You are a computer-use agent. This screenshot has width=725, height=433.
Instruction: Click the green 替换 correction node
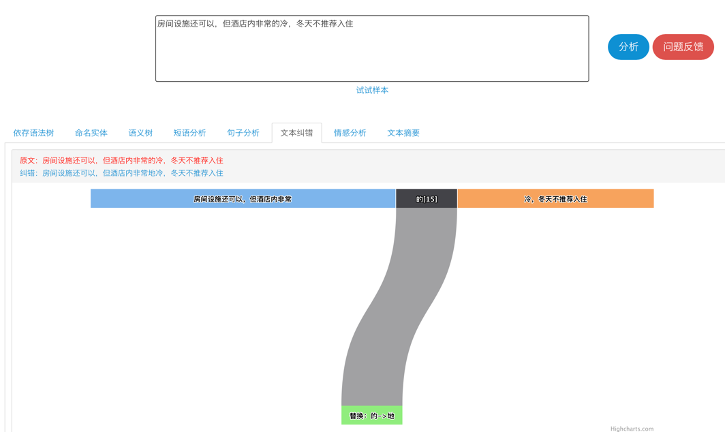click(371, 415)
